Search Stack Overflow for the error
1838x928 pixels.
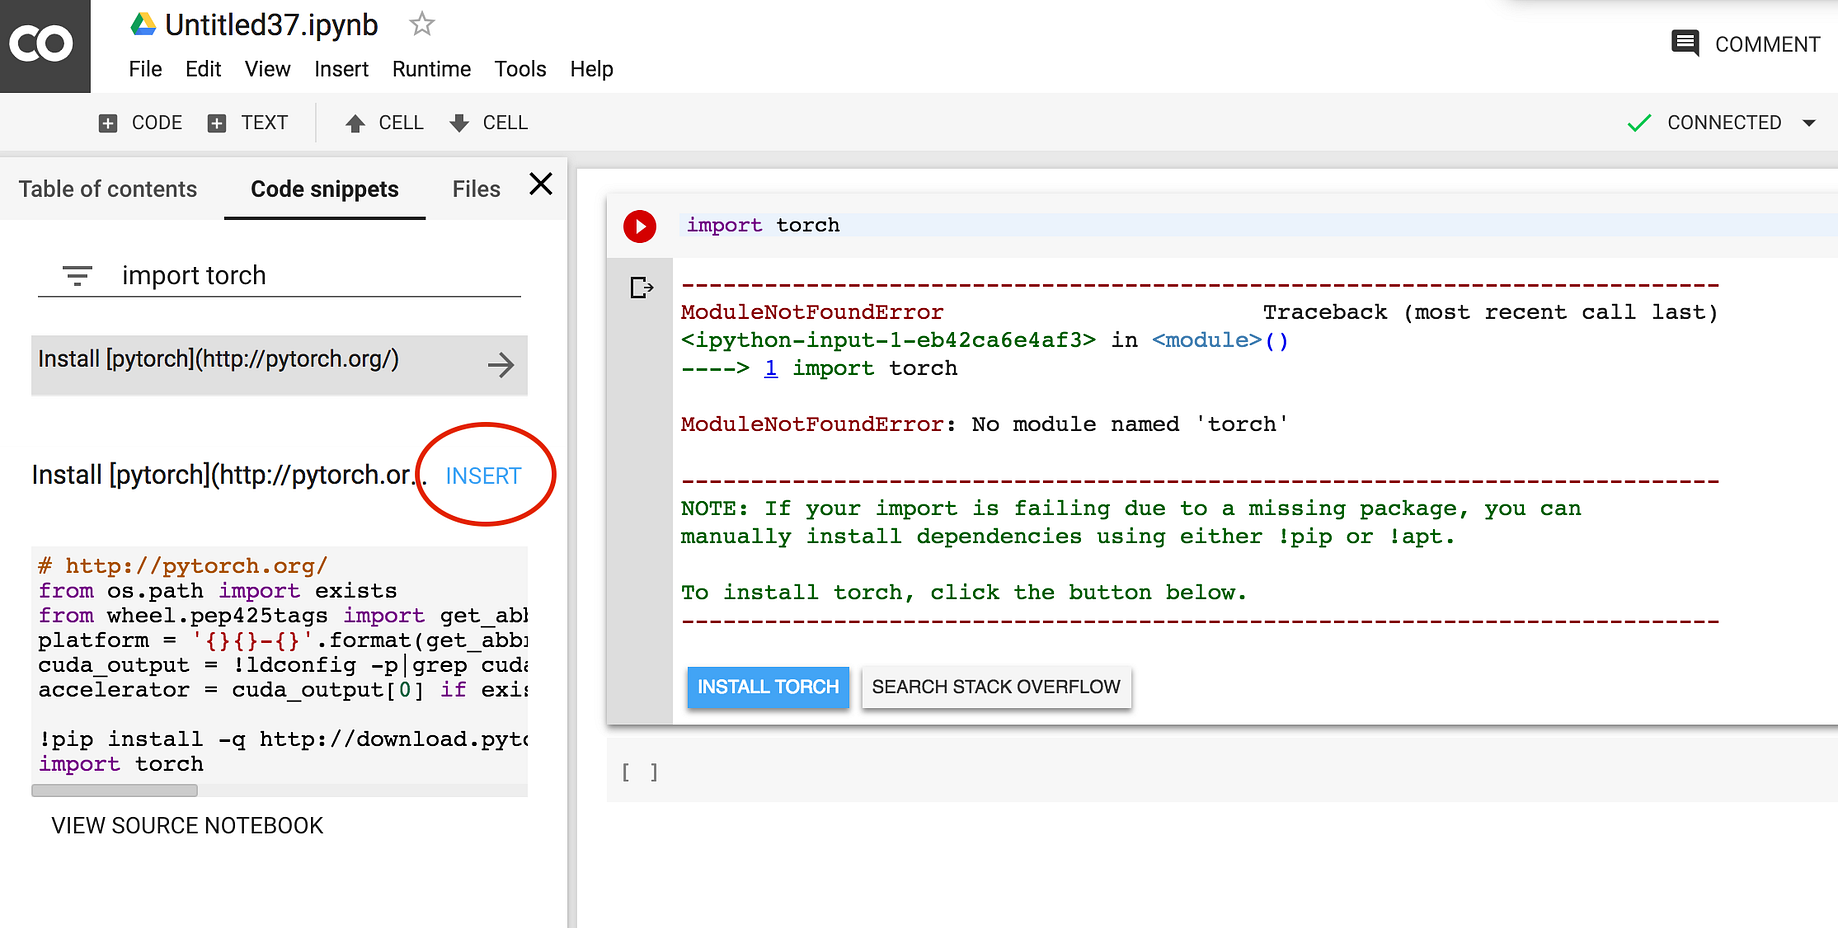(996, 687)
